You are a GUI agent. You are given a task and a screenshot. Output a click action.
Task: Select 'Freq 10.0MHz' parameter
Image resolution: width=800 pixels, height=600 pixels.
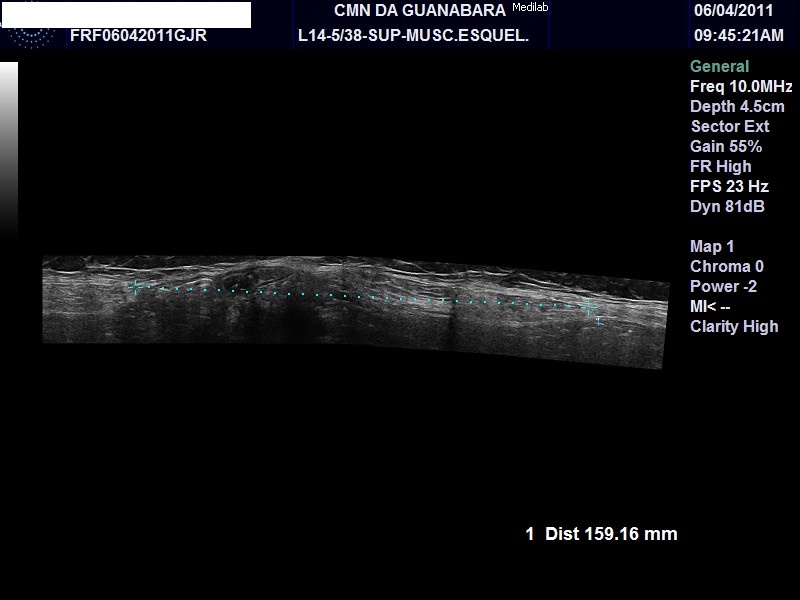pos(741,86)
